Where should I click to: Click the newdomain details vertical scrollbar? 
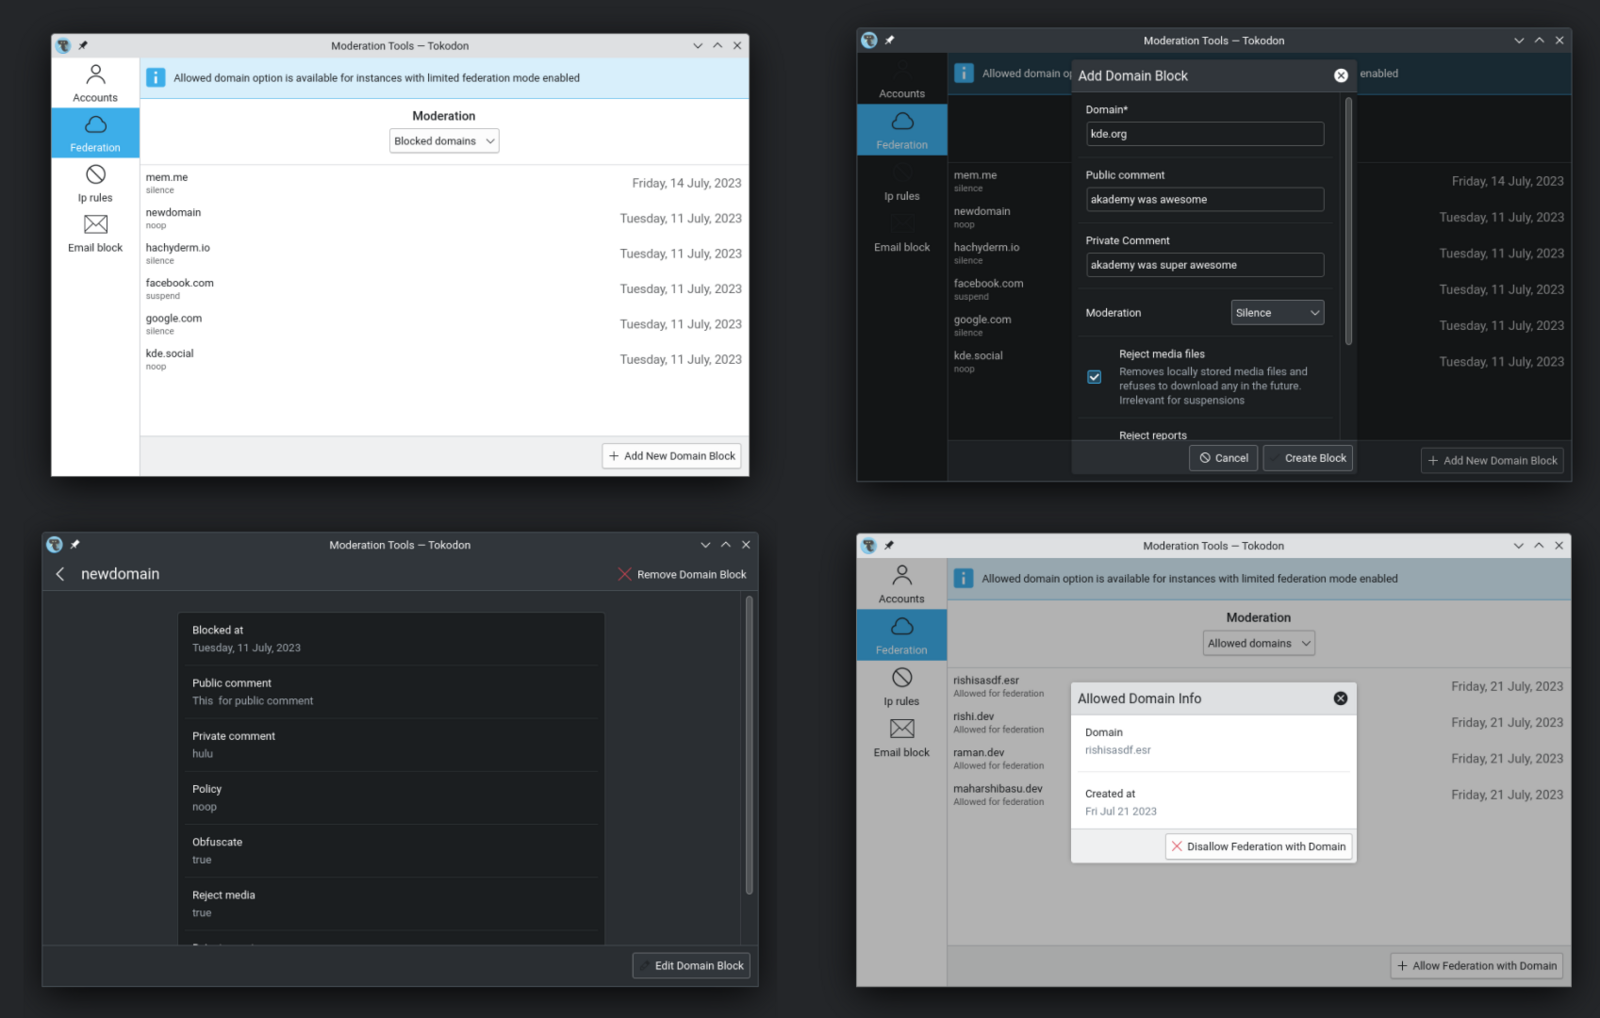(x=749, y=745)
